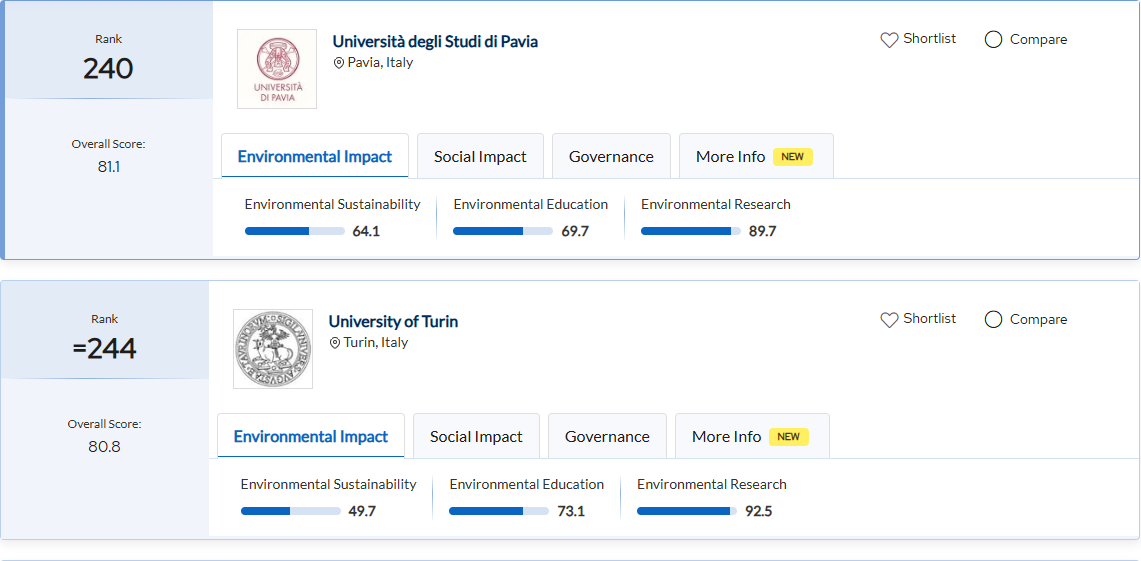1141x561 pixels.
Task: Open More Info tab for Pavia
Action: pos(755,157)
